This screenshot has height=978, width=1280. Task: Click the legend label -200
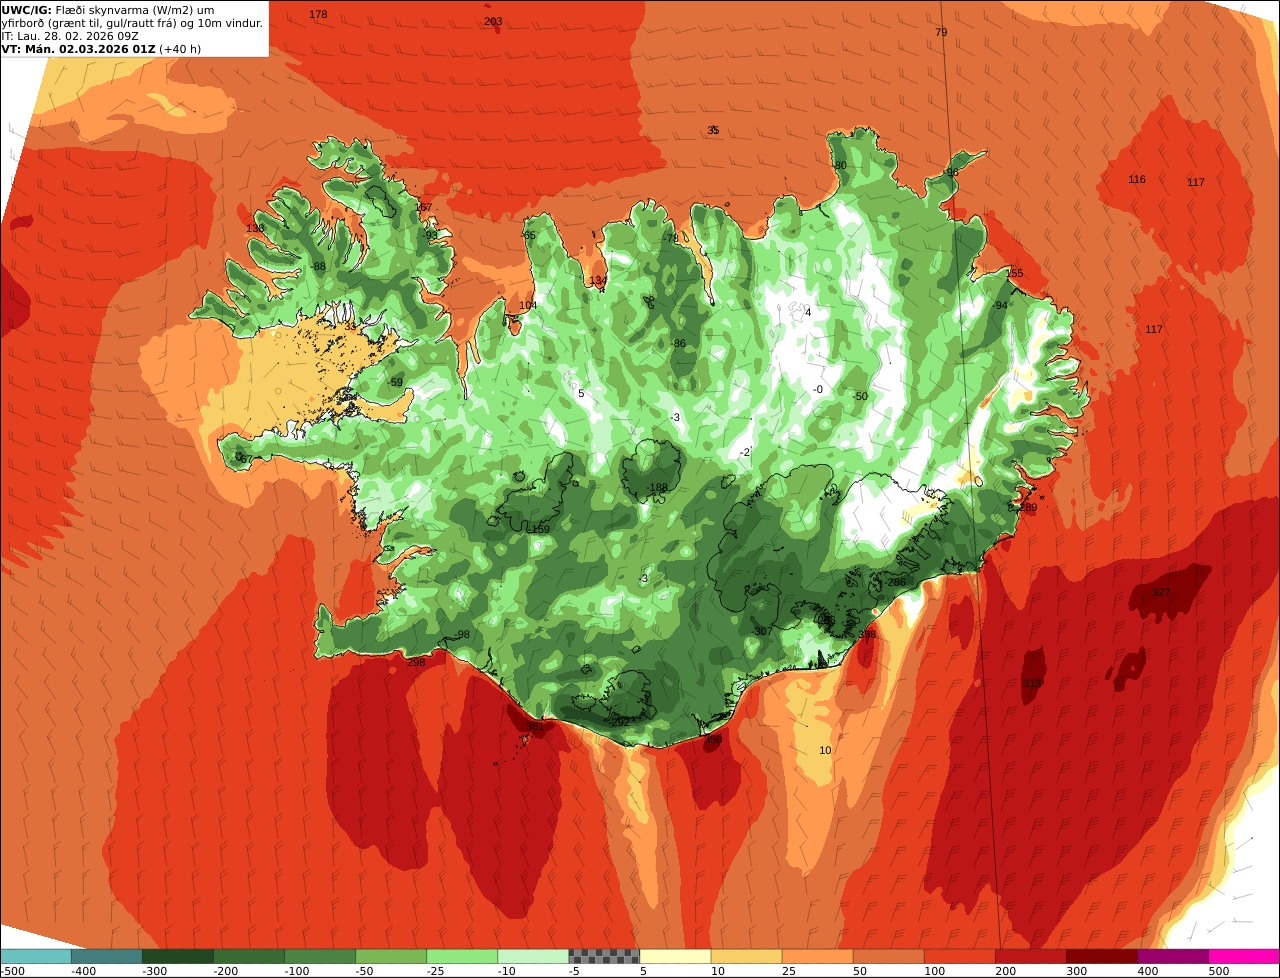point(224,971)
